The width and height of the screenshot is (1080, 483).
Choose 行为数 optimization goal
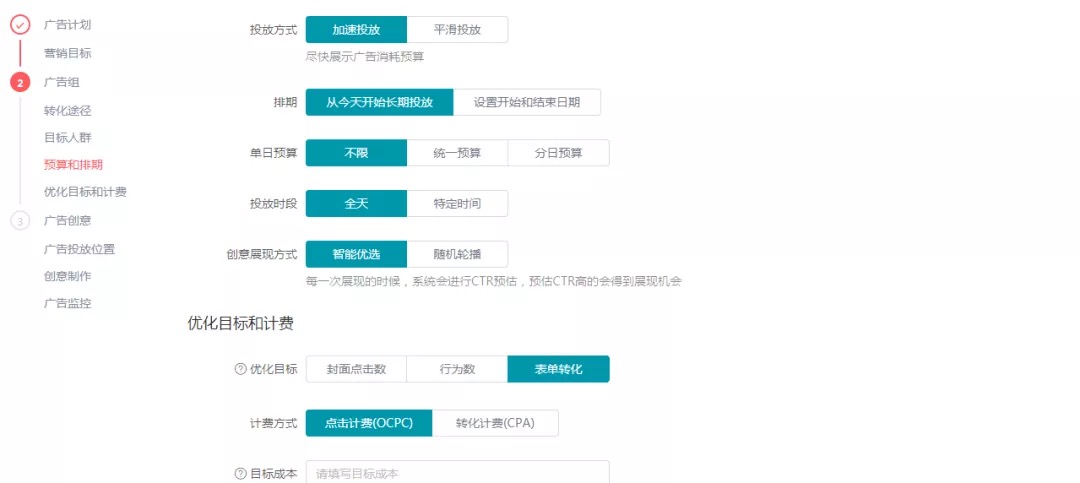coord(457,369)
